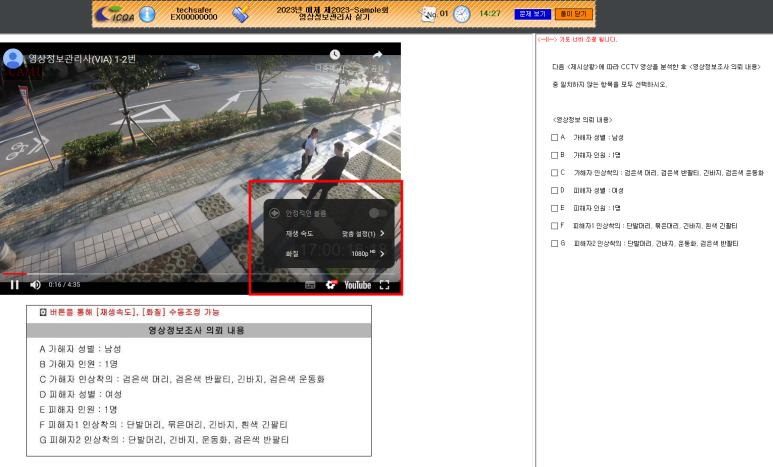Click table row C 가해자 인상착의
The height and width of the screenshot is (467, 773).
point(182,379)
